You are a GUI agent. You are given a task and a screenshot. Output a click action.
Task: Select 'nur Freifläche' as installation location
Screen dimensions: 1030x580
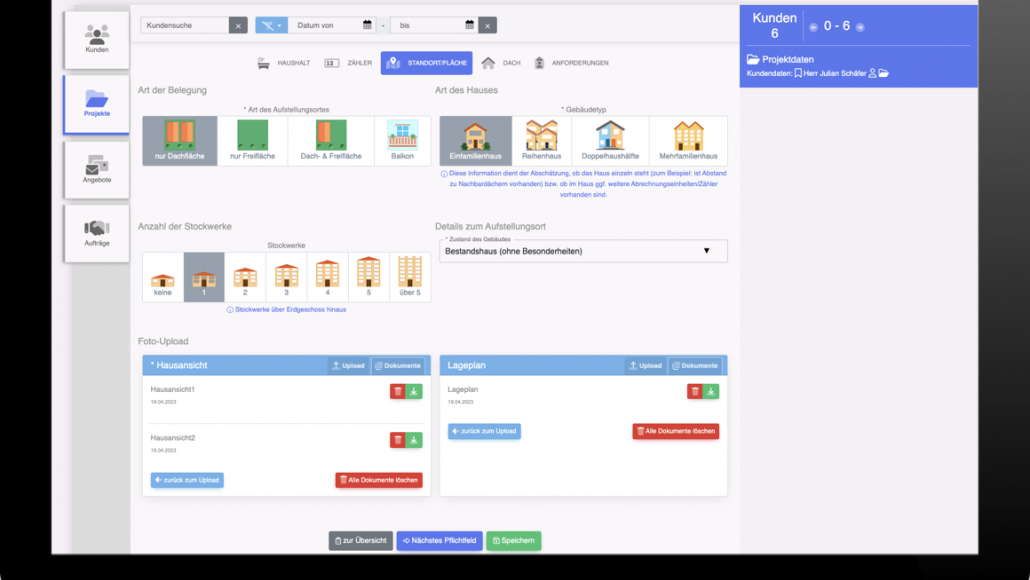tap(251, 141)
